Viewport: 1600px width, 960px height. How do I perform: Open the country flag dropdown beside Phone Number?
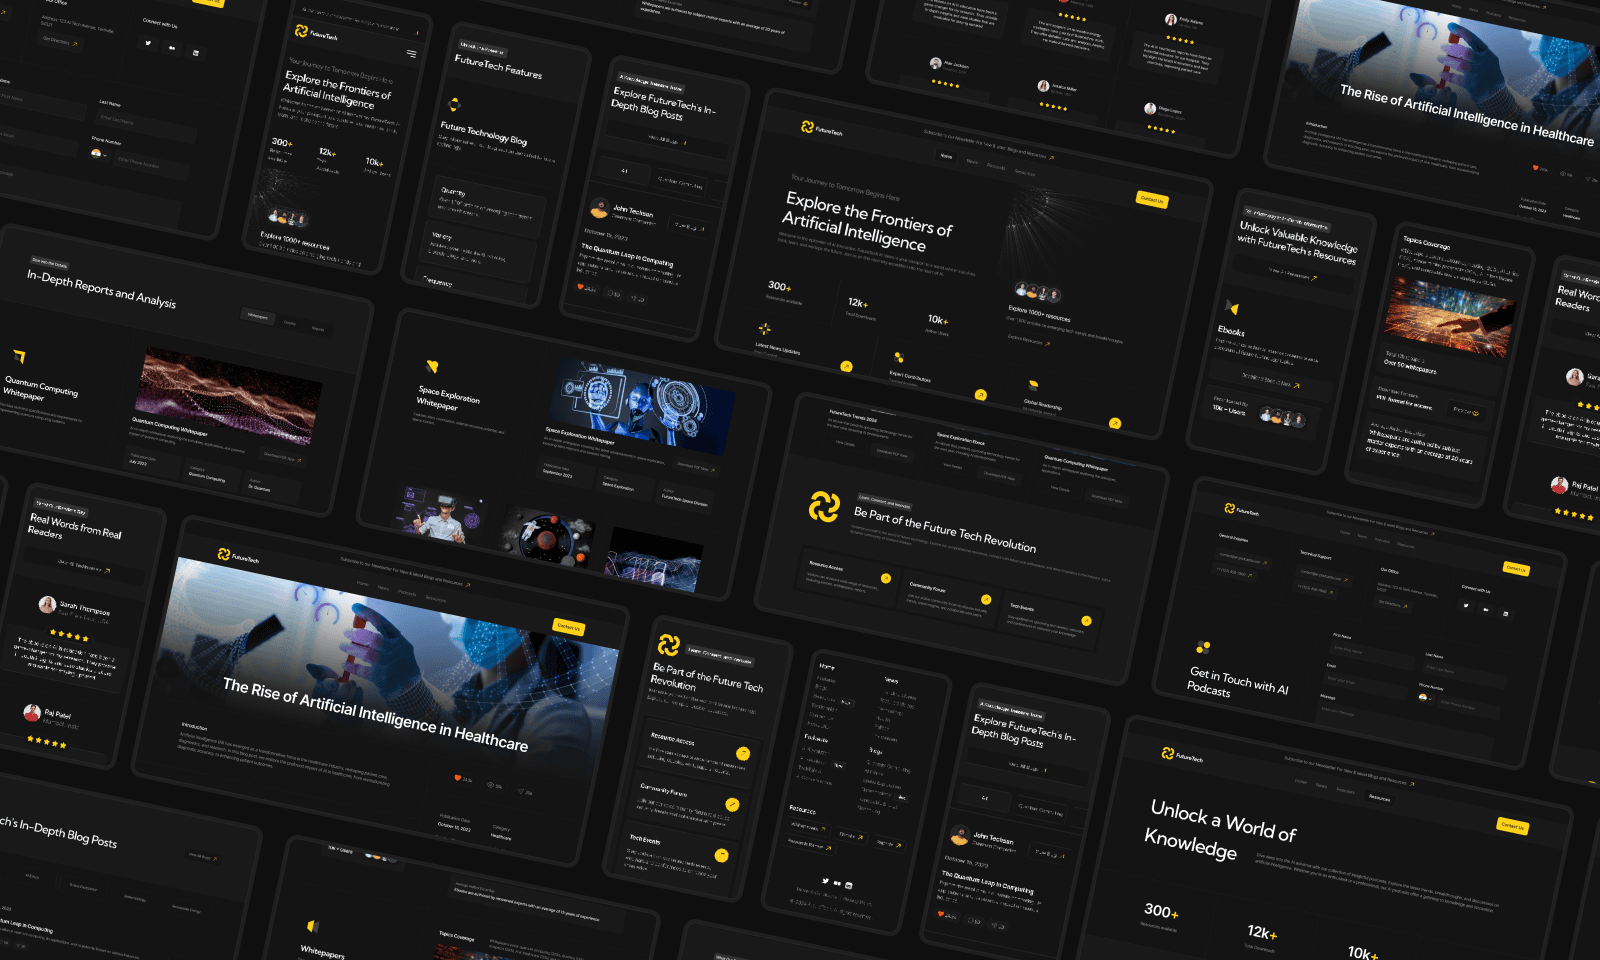click(x=1424, y=698)
